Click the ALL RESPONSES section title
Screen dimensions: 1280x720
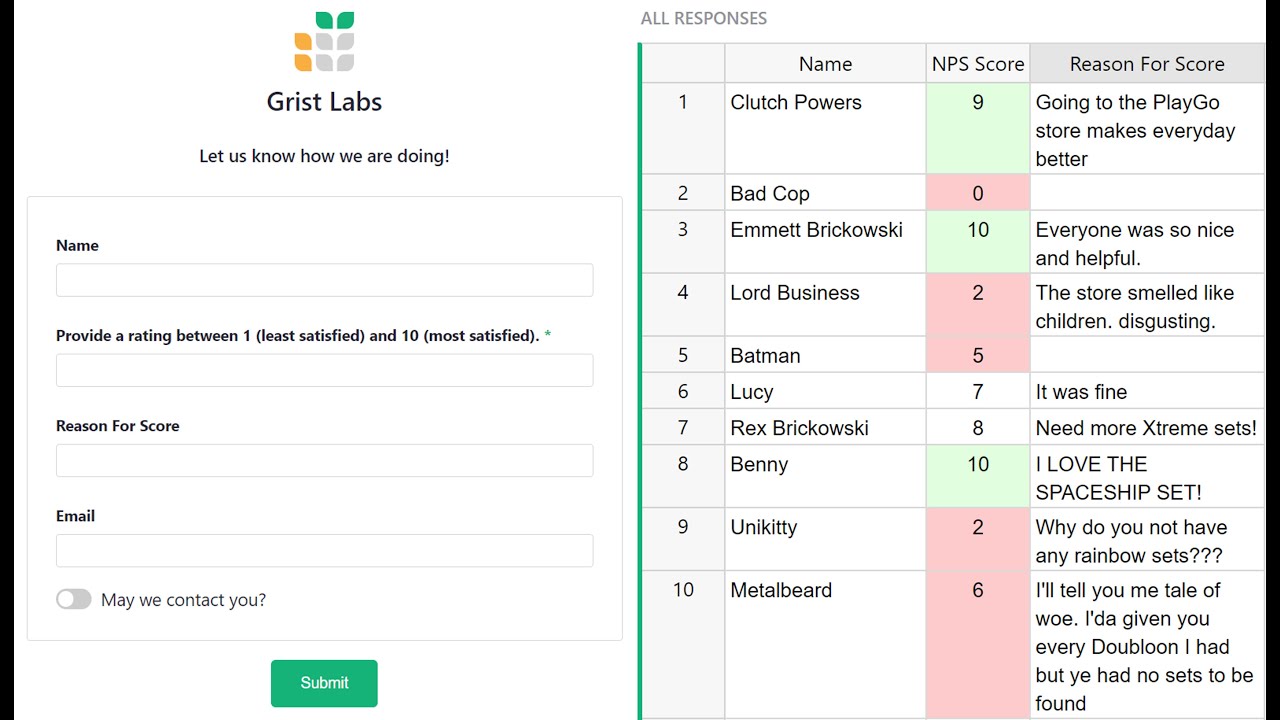[x=704, y=18]
